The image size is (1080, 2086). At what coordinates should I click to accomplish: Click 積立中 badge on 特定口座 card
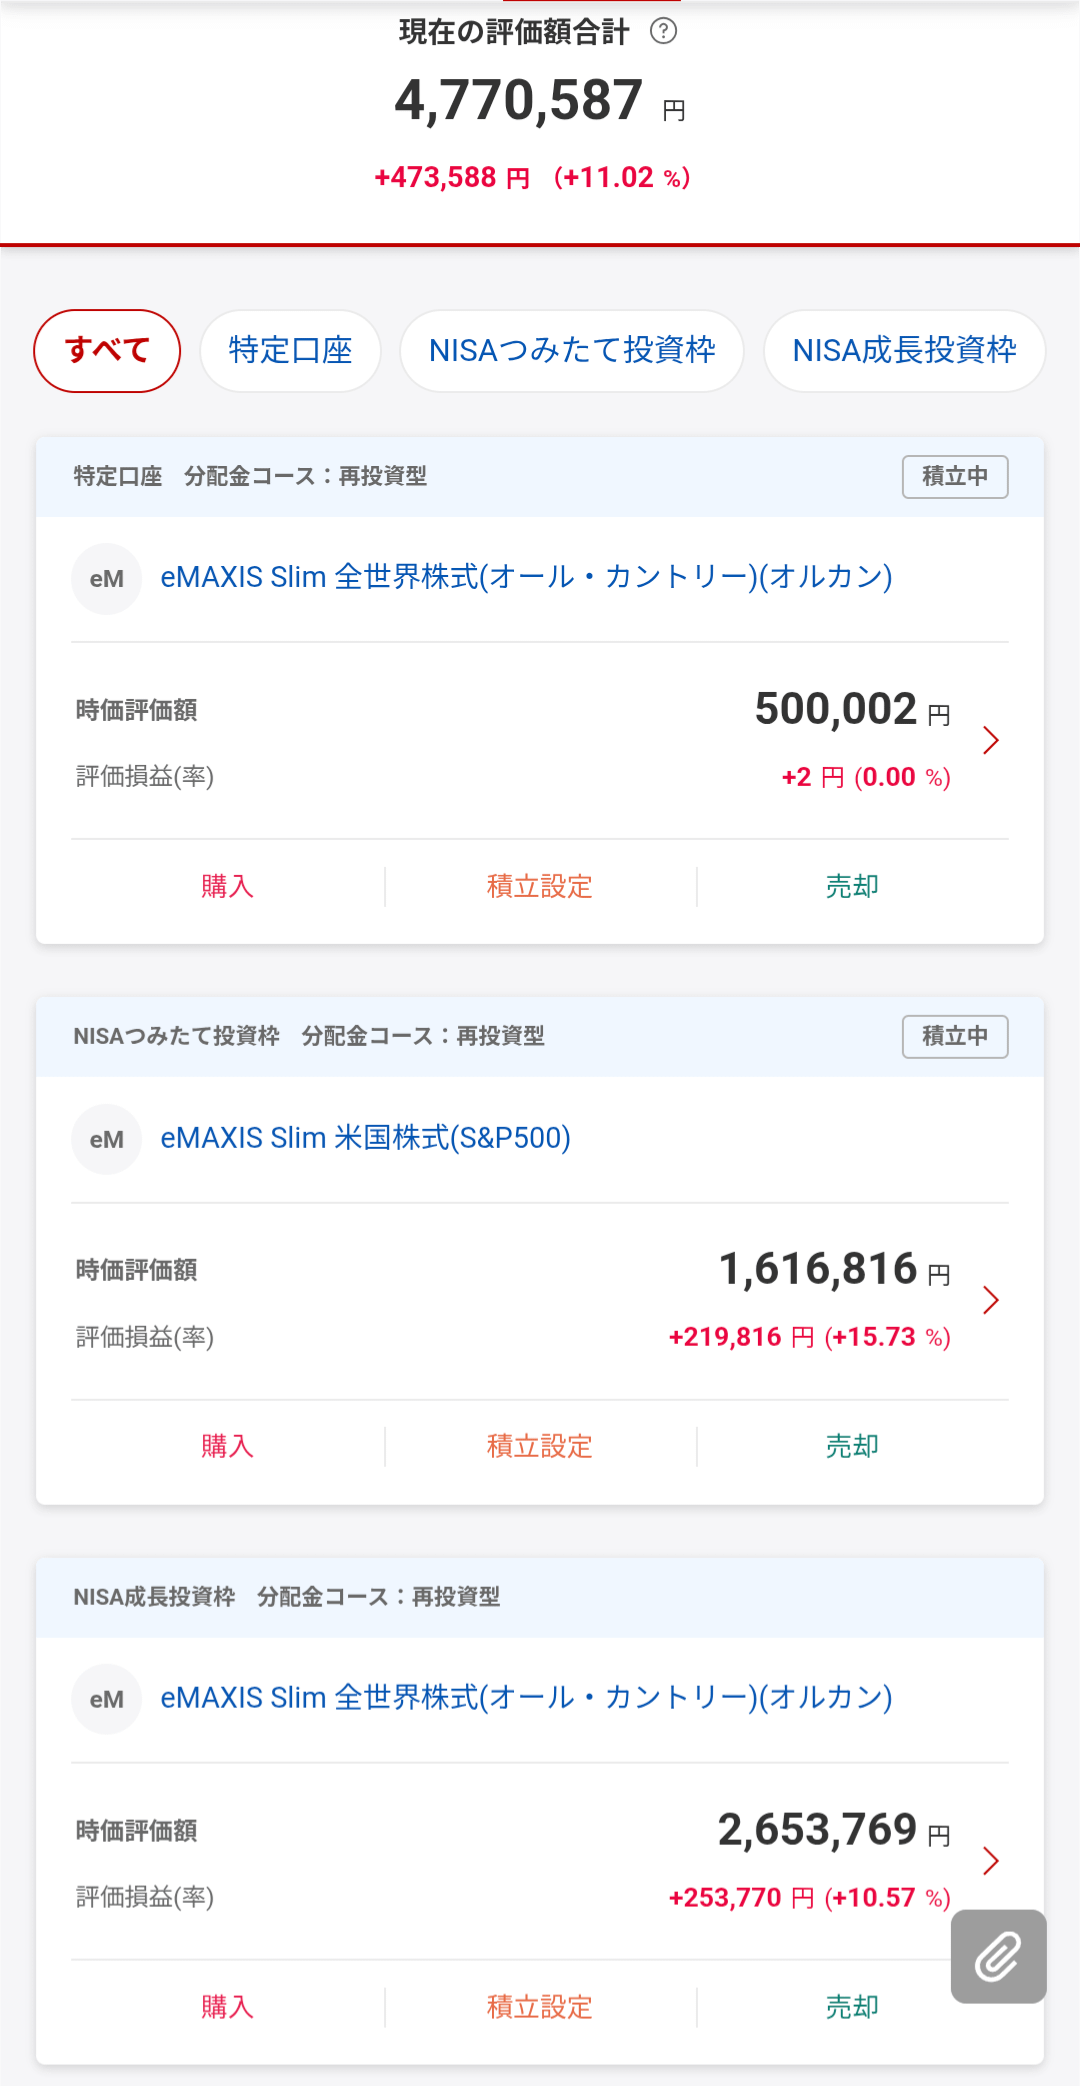click(x=954, y=476)
